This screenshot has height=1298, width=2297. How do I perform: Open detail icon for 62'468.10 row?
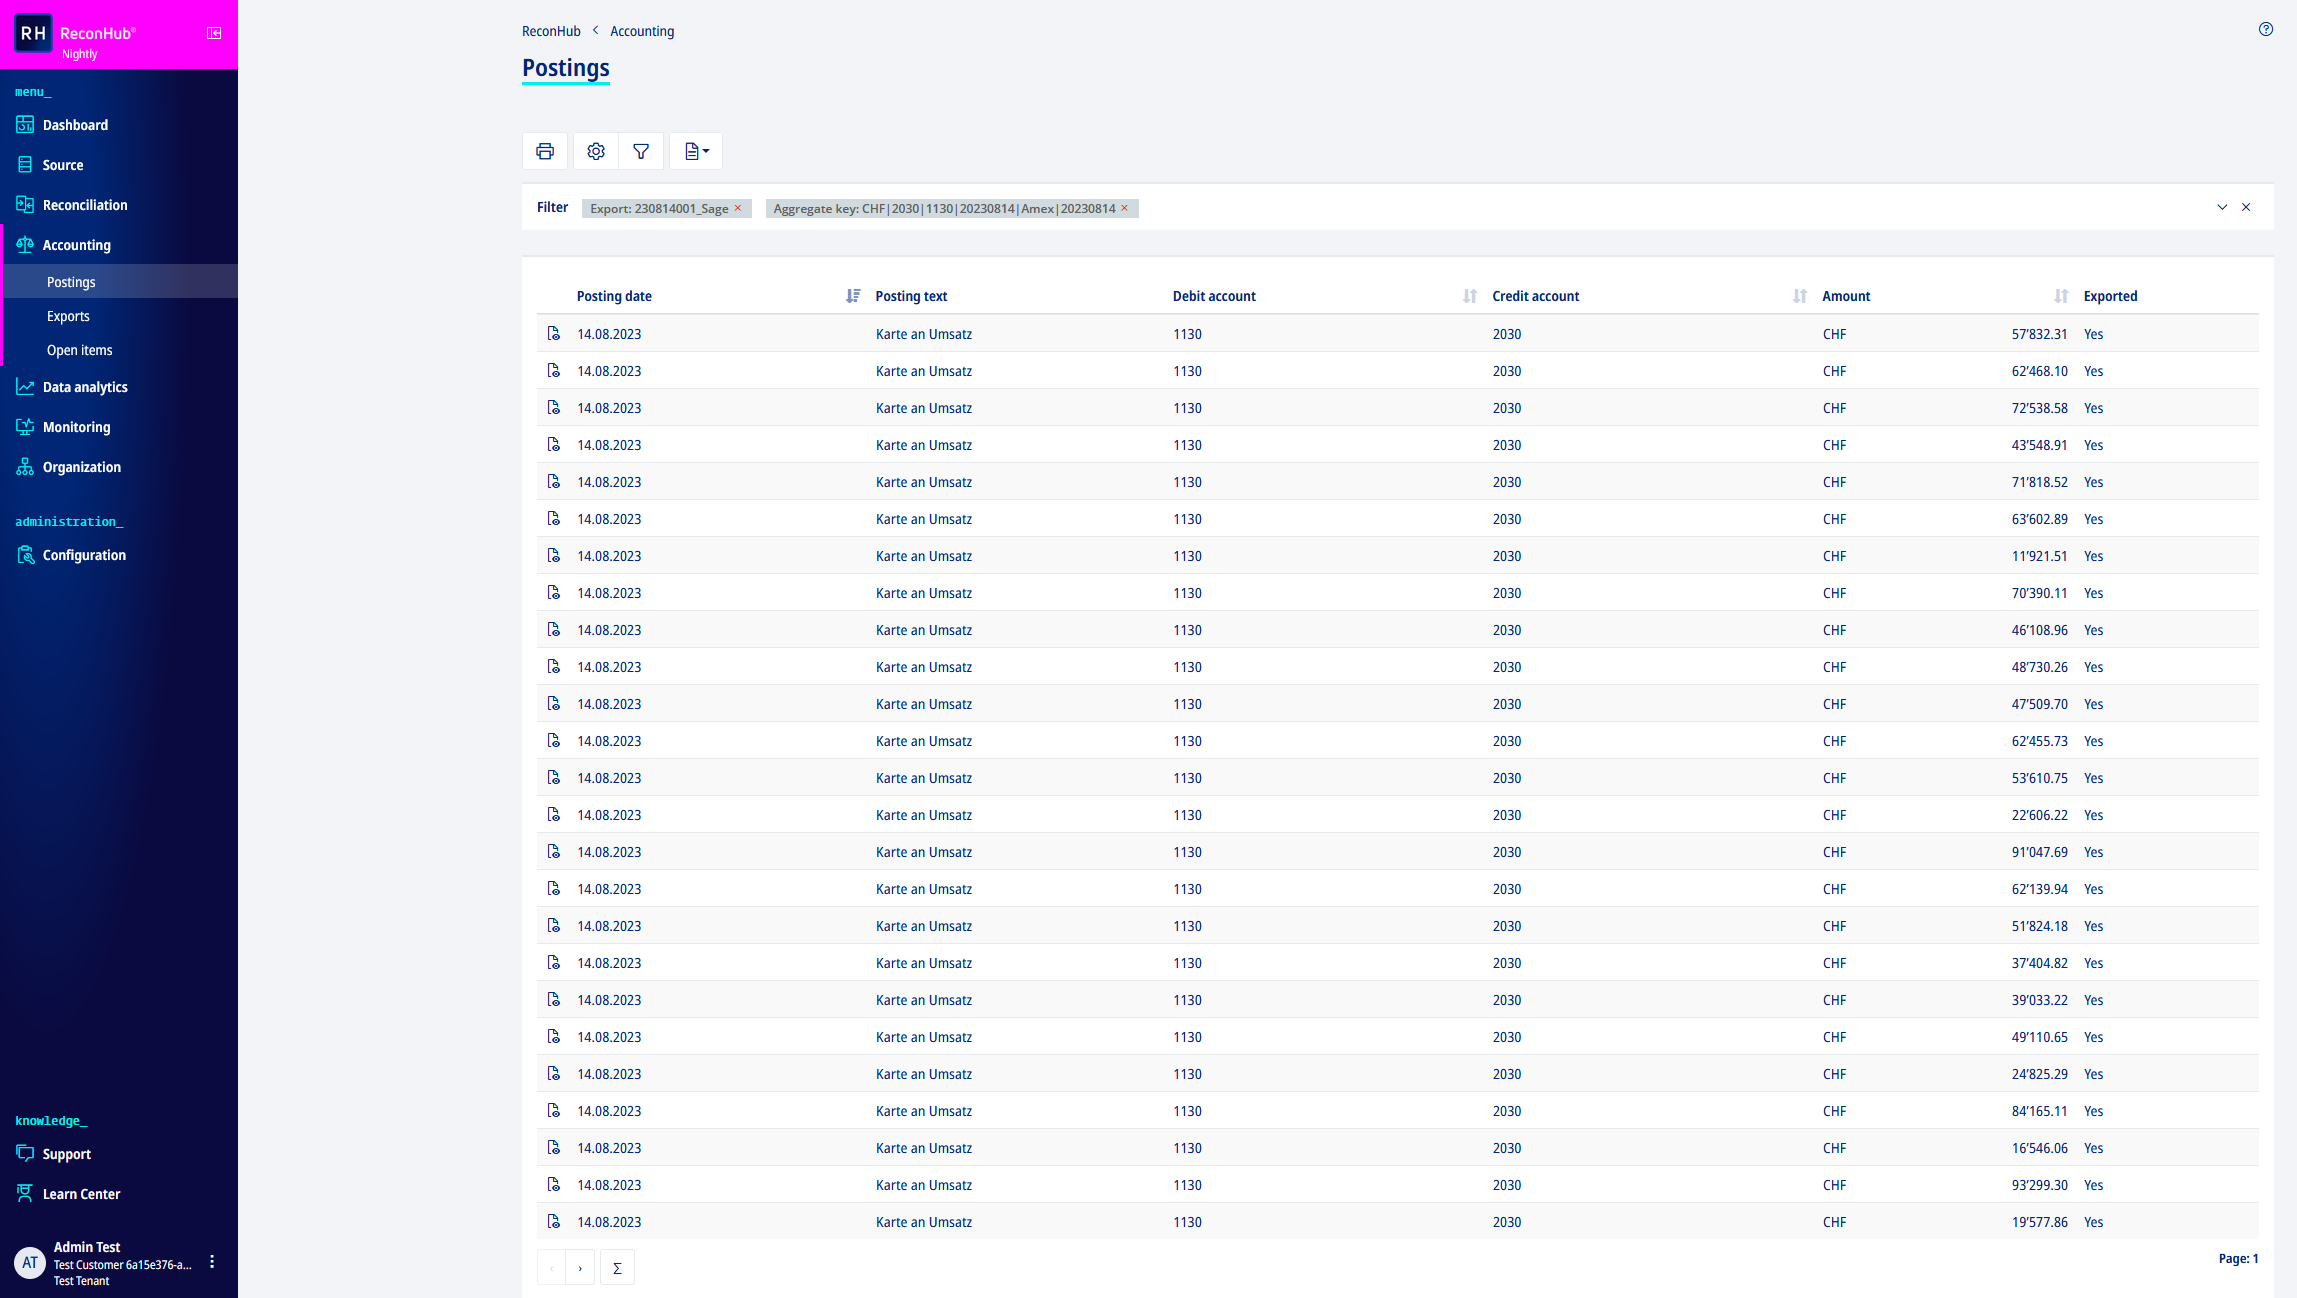(x=554, y=370)
